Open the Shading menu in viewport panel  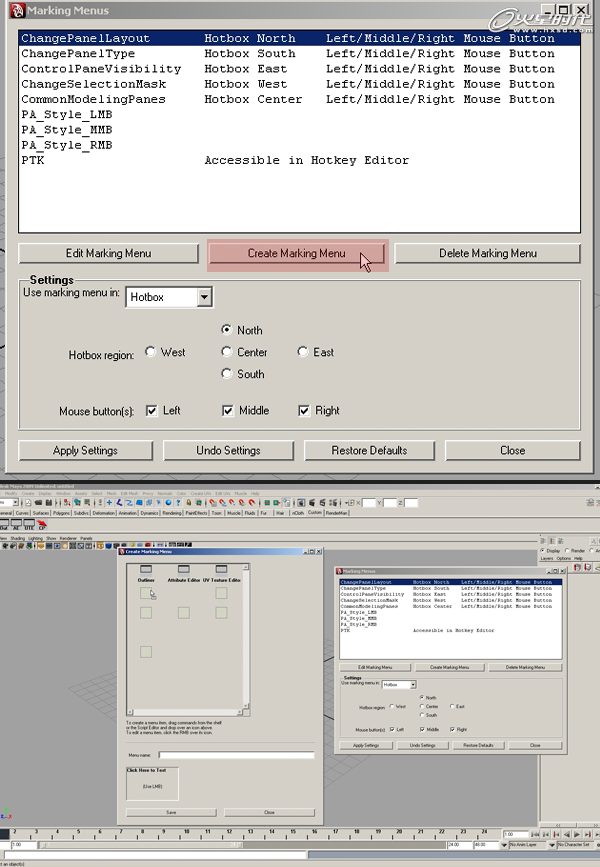pyautogui.click(x=18, y=538)
